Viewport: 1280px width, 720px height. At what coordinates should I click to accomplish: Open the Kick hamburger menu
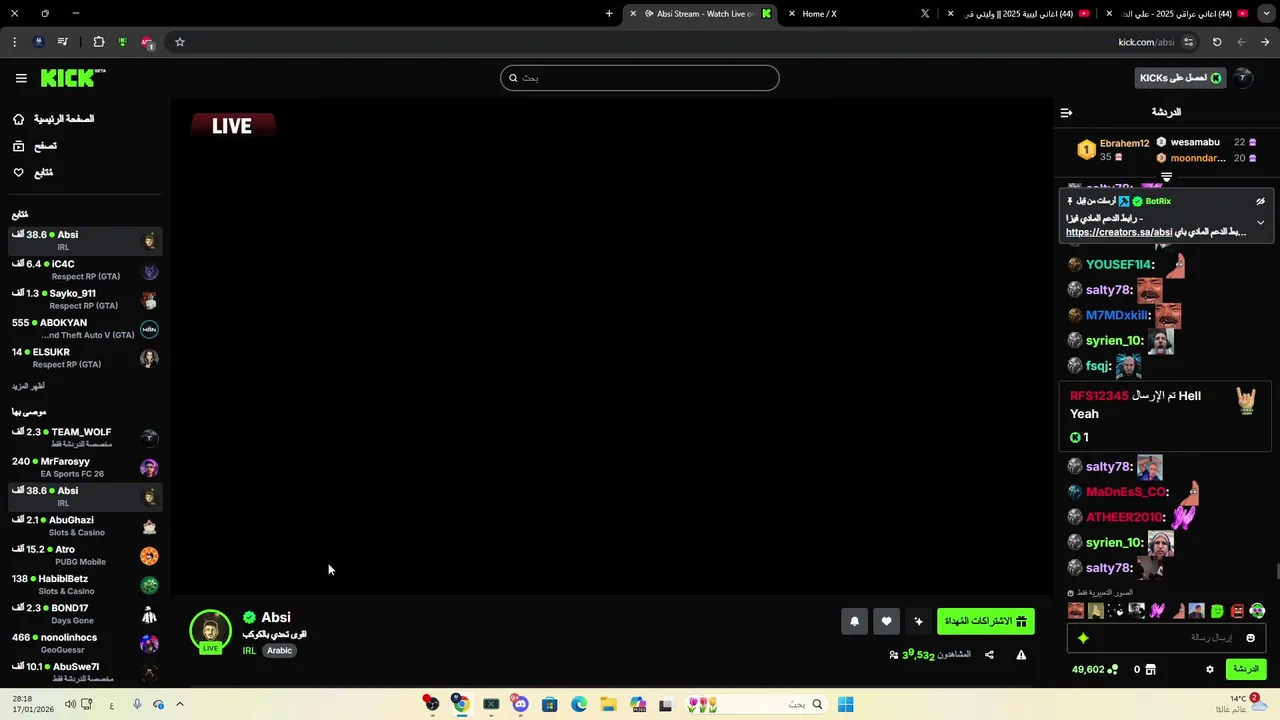pos(21,78)
